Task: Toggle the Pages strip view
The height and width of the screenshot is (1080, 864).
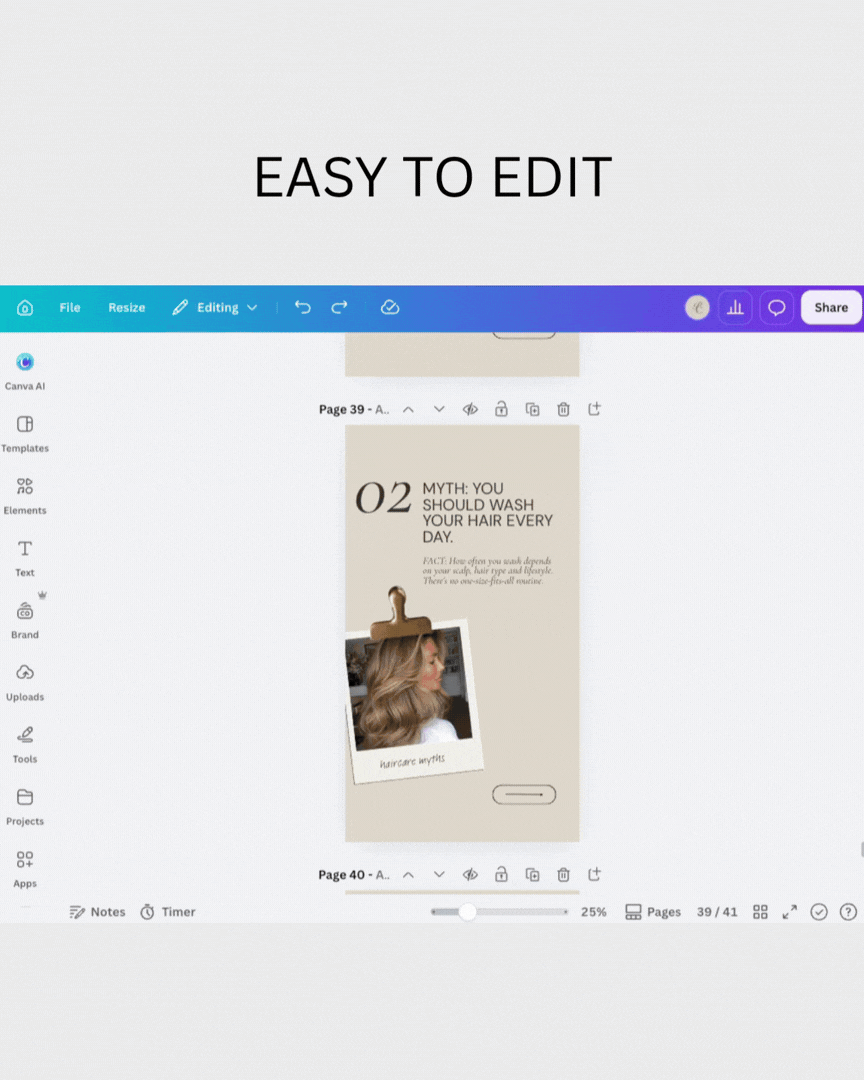Action: click(652, 912)
